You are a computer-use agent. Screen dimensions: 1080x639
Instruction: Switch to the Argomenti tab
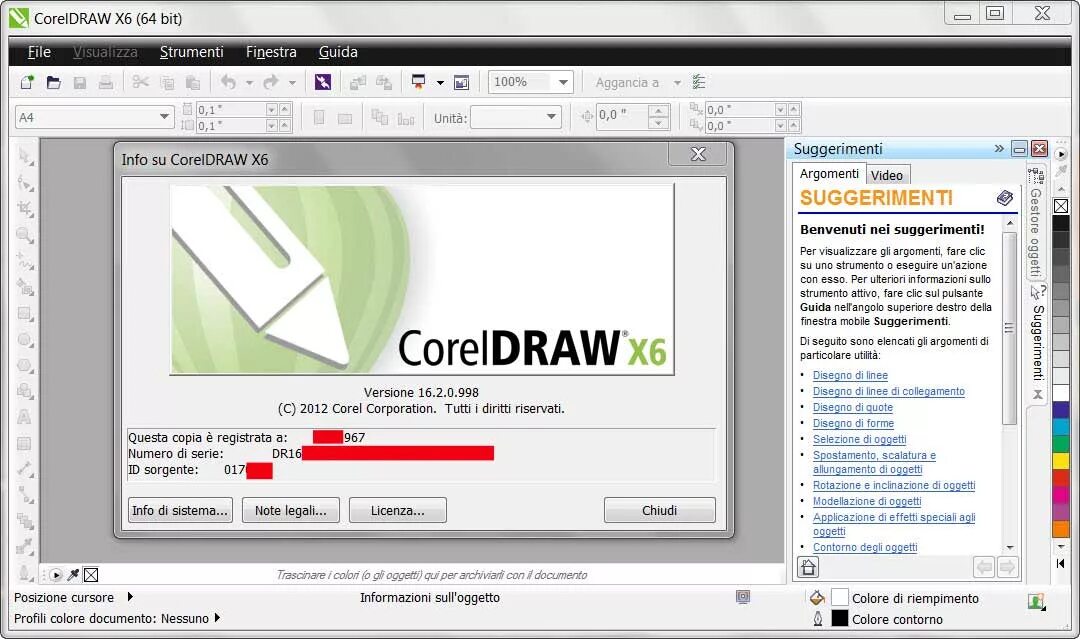[x=829, y=174]
